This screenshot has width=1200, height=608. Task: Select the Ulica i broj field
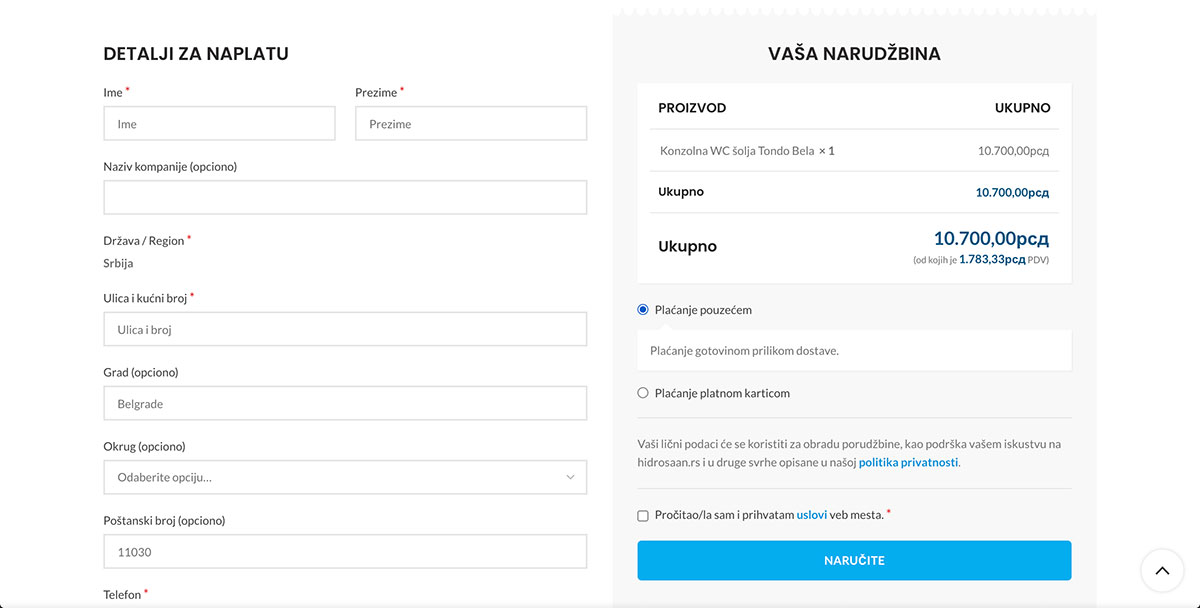tap(345, 330)
